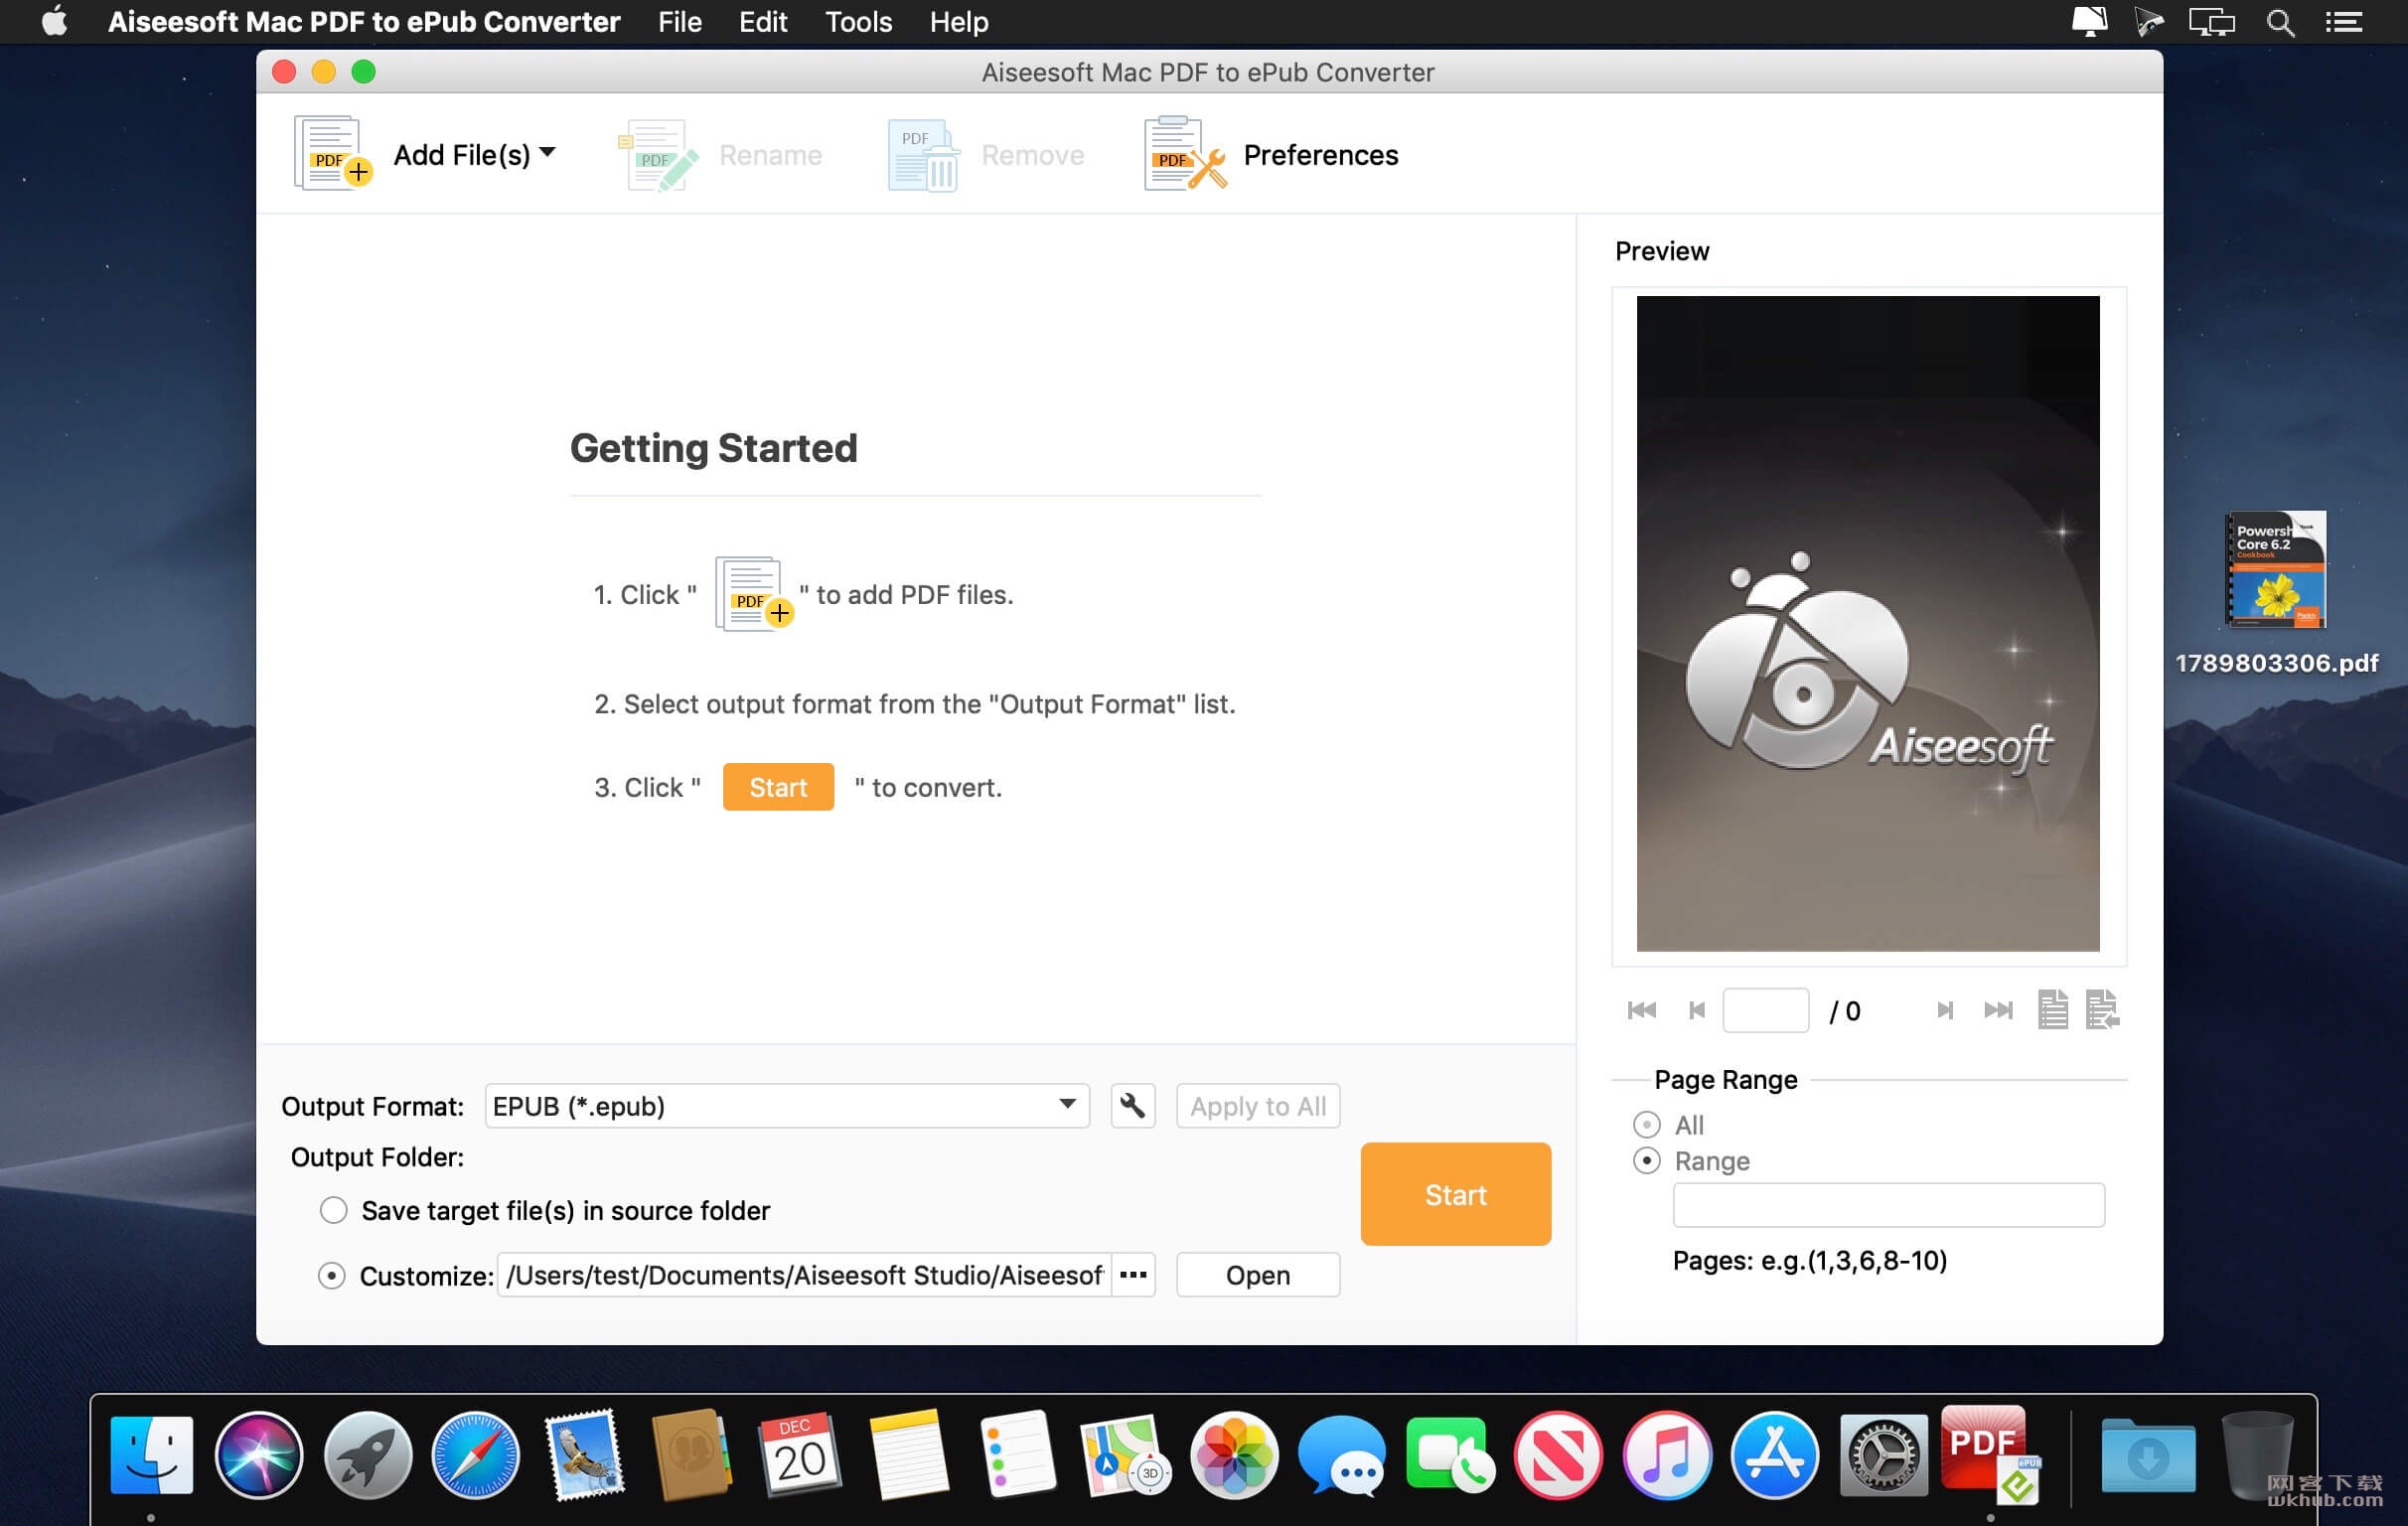Go to next preview page
This screenshot has width=2408, height=1526.
[1944, 1010]
